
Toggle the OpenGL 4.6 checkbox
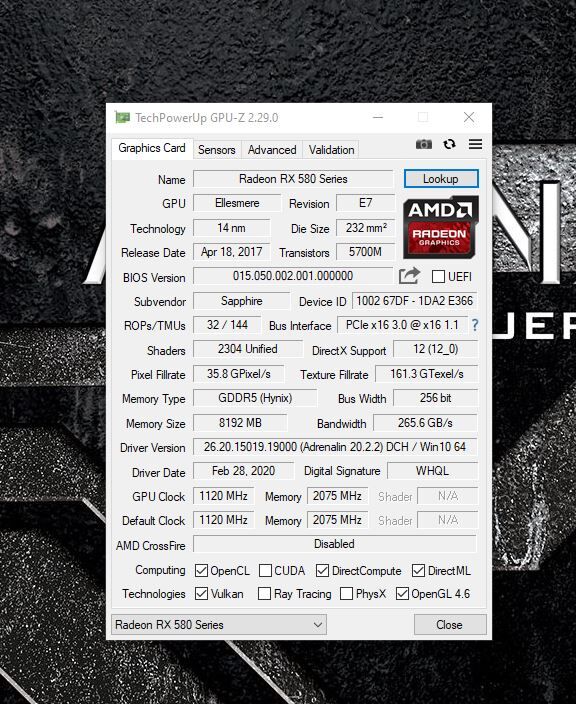(402, 594)
